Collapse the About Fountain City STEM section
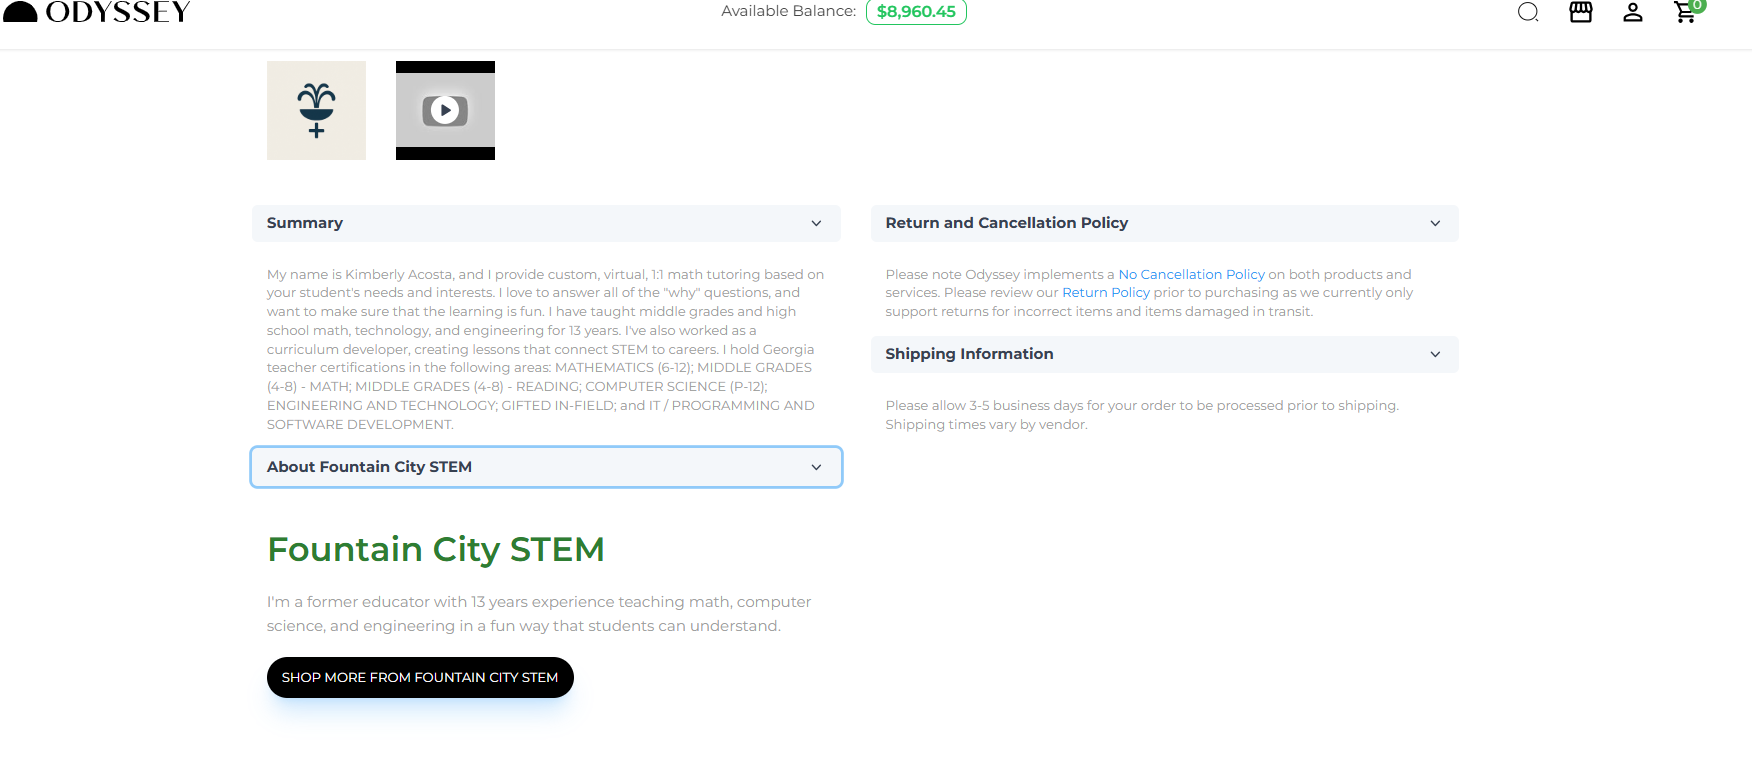 pos(546,467)
